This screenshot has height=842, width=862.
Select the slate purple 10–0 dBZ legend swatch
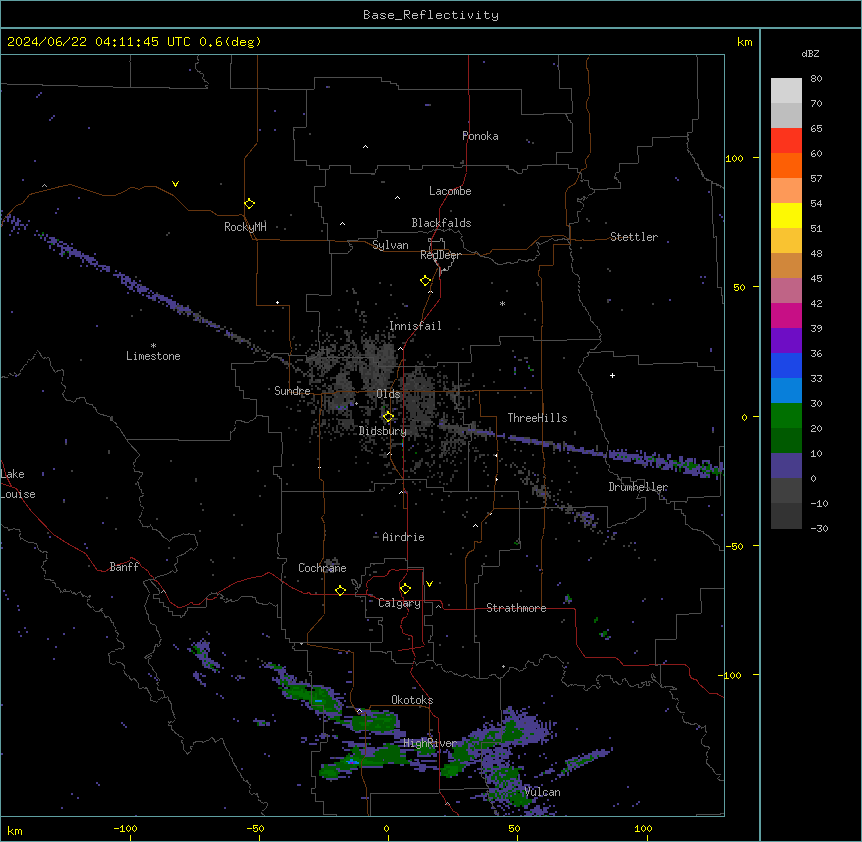pyautogui.click(x=786, y=466)
